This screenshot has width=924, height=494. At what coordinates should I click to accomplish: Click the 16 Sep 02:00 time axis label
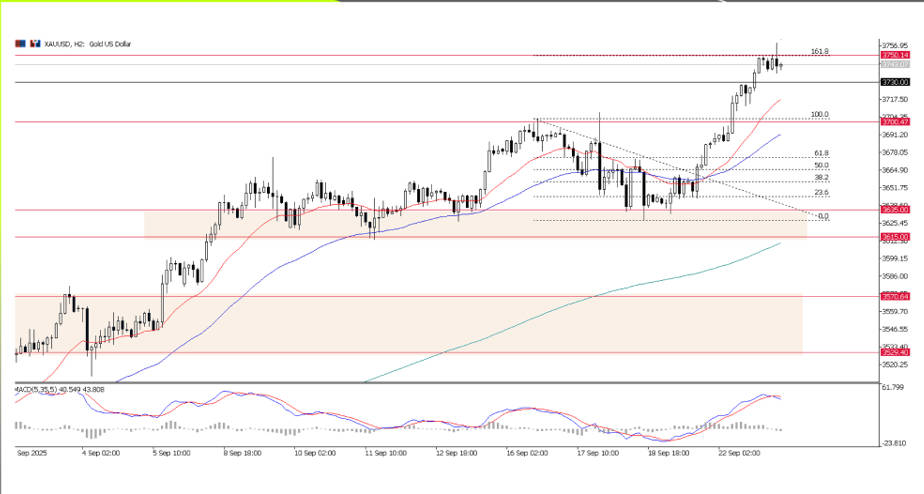click(525, 453)
